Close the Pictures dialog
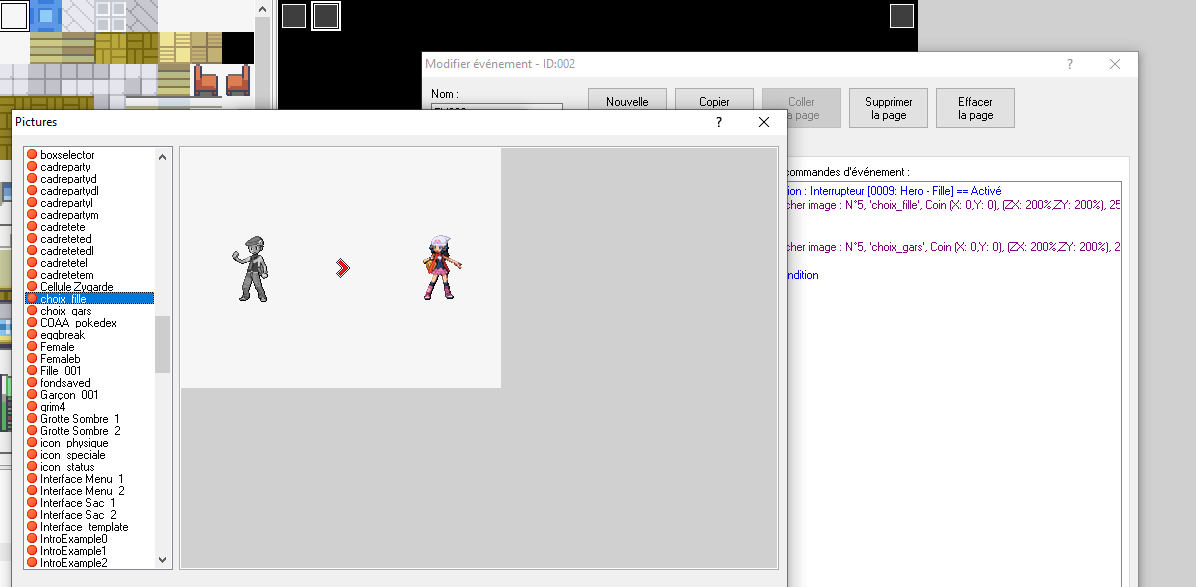 pyautogui.click(x=764, y=122)
